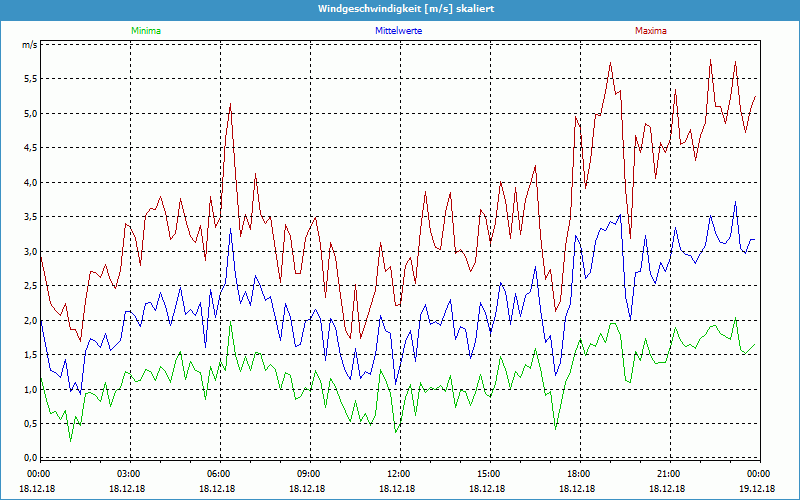Click the 06:00 time label on the x-axis
Image resolution: width=800 pixels, height=500 pixels.
coord(218,474)
